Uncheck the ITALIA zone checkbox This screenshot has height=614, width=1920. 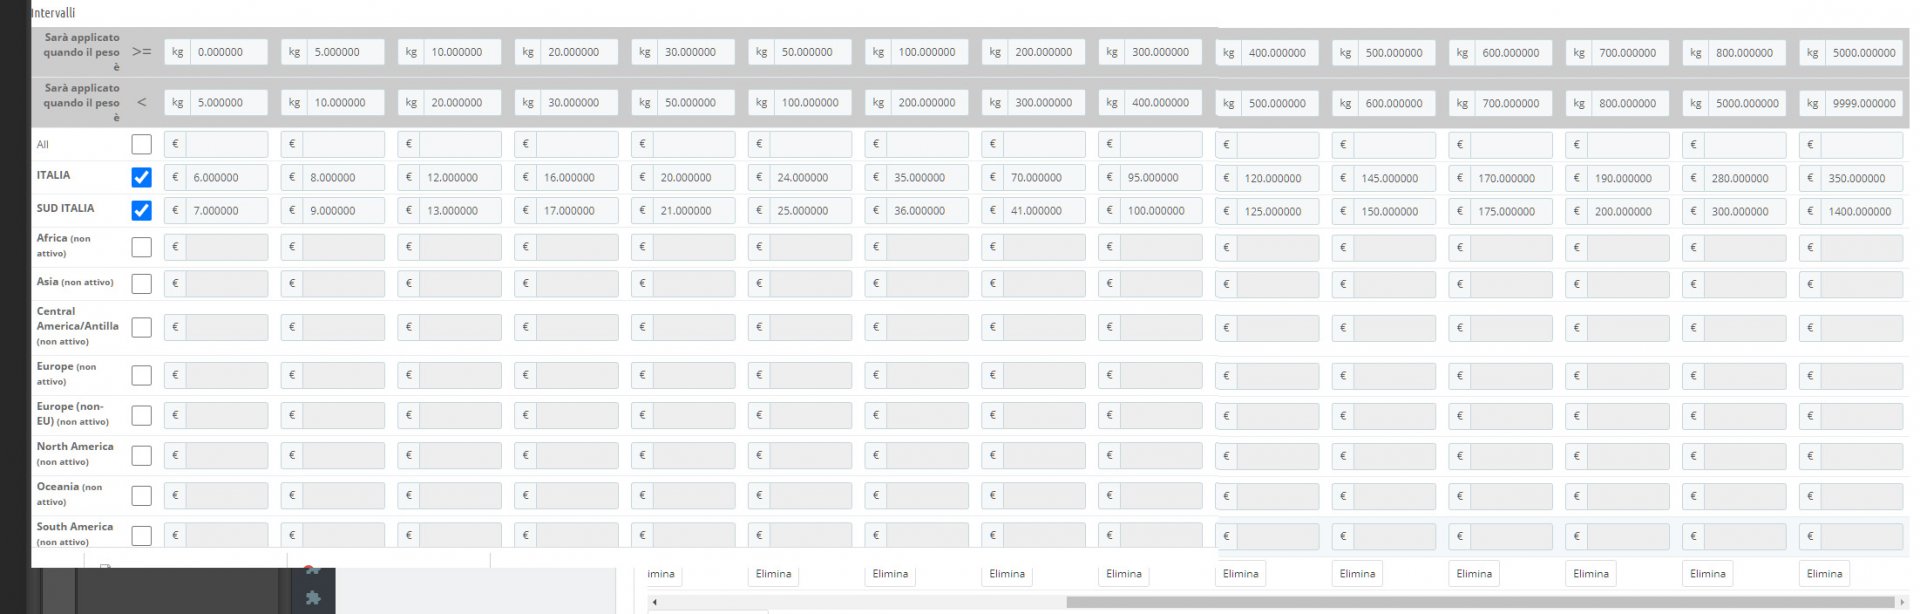142,178
